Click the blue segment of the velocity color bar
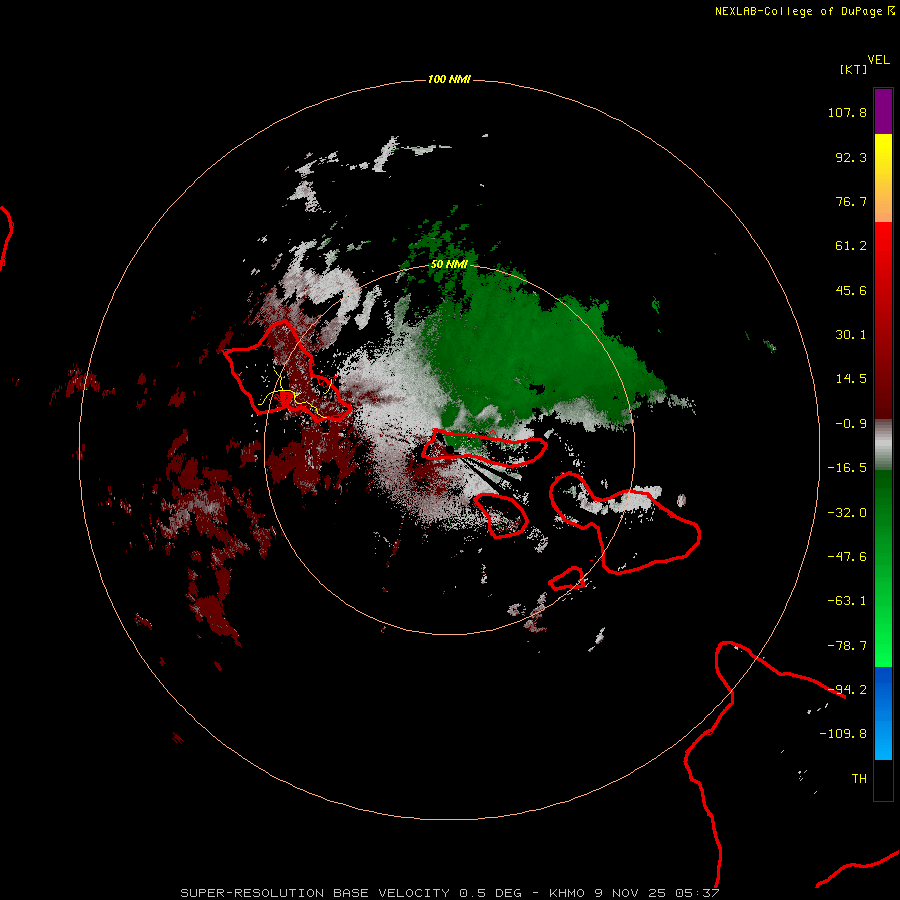This screenshot has height=900, width=900. (883, 713)
